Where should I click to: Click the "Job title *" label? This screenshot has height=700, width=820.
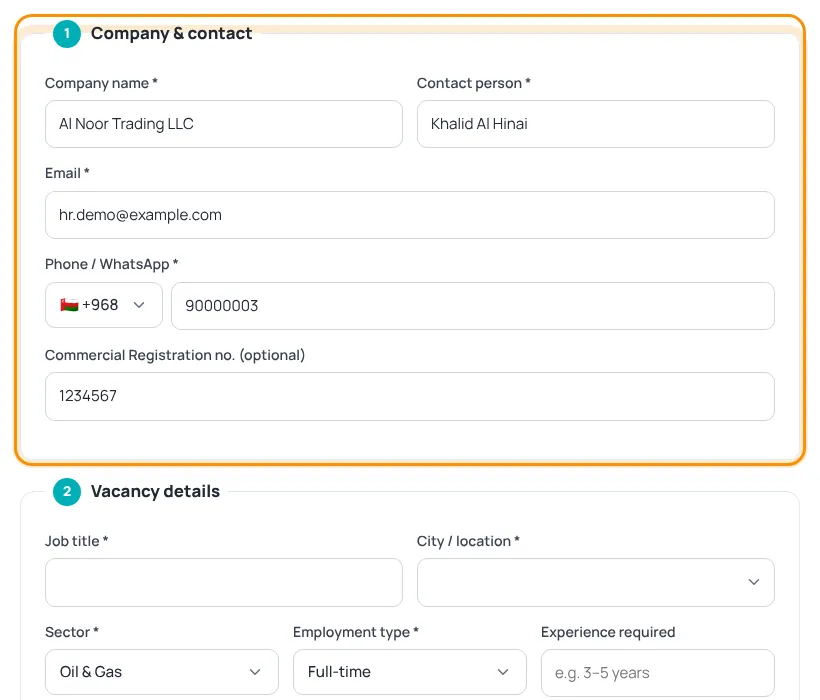(x=76, y=541)
